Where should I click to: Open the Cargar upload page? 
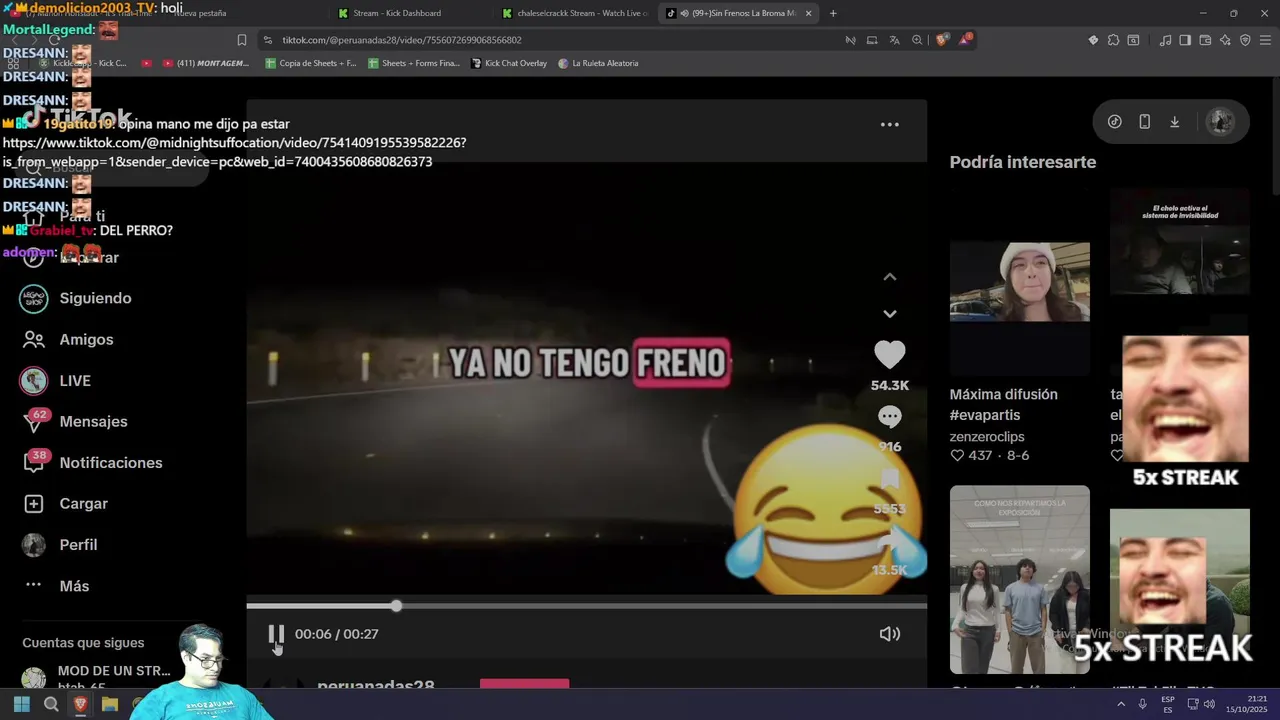tap(83, 503)
